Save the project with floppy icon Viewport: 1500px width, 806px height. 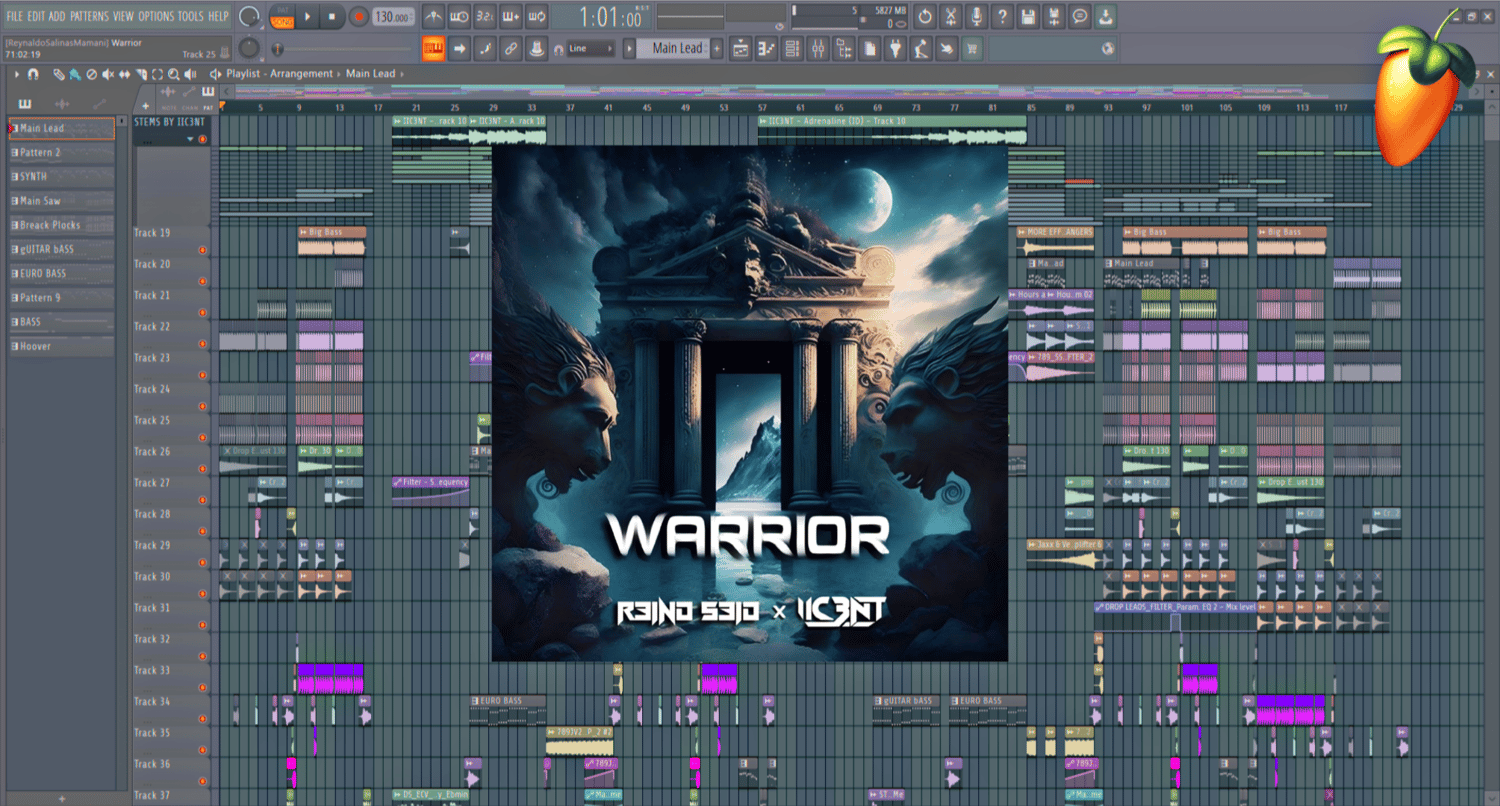[1029, 16]
